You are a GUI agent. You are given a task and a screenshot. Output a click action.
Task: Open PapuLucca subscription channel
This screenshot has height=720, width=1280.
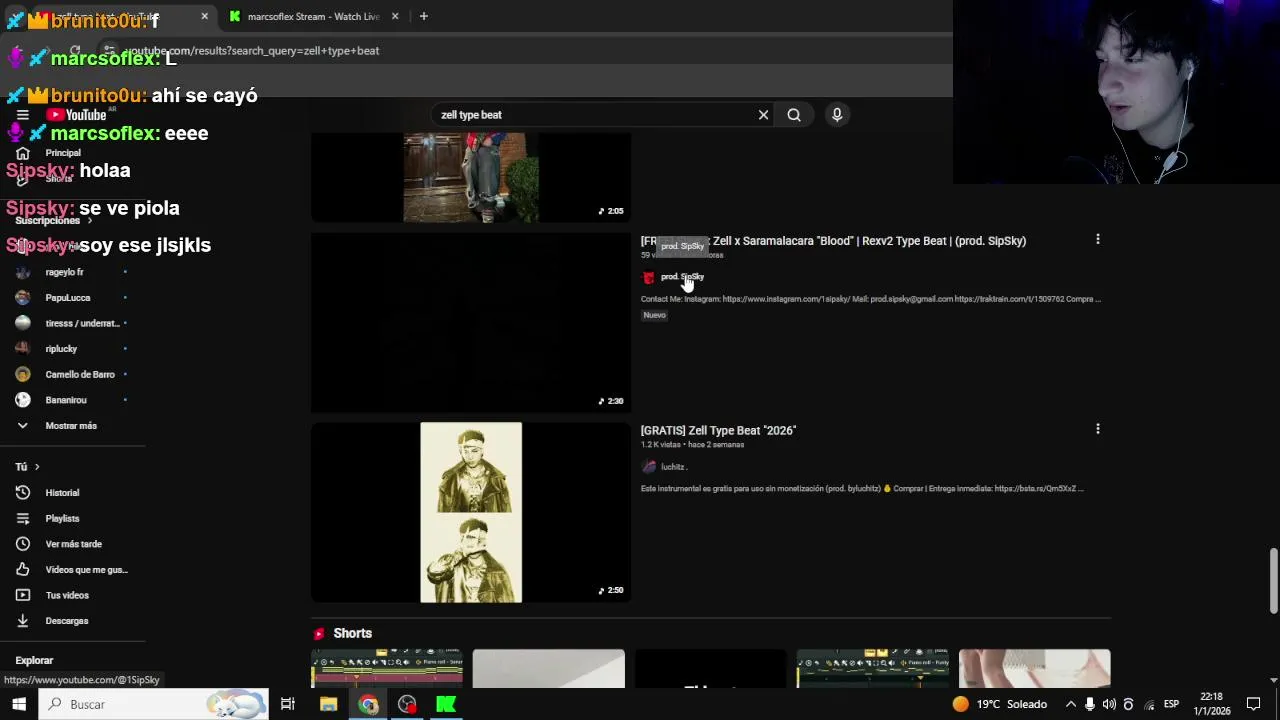click(68, 298)
